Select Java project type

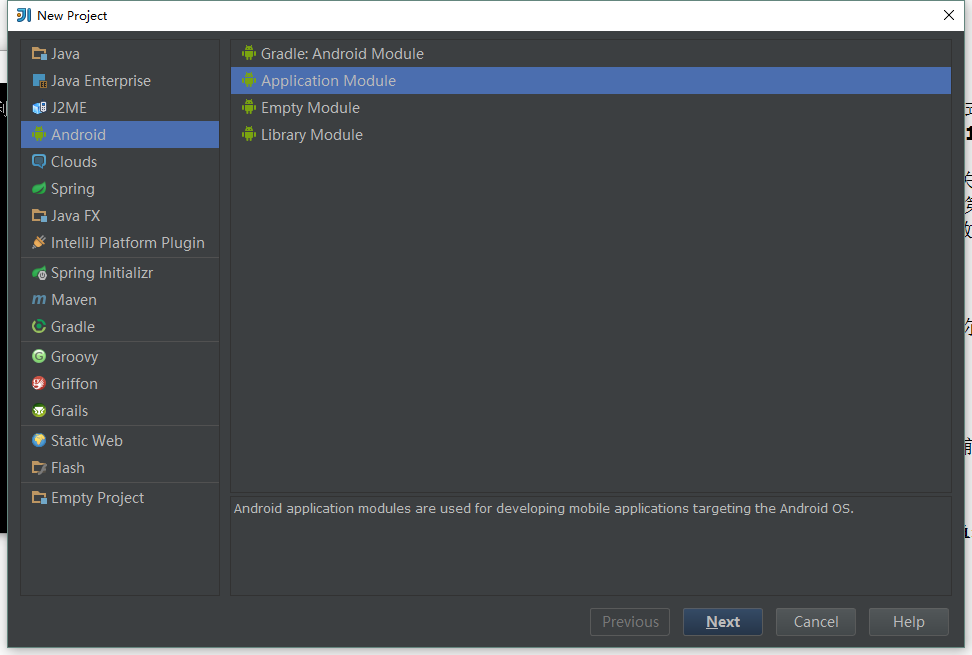pos(120,54)
